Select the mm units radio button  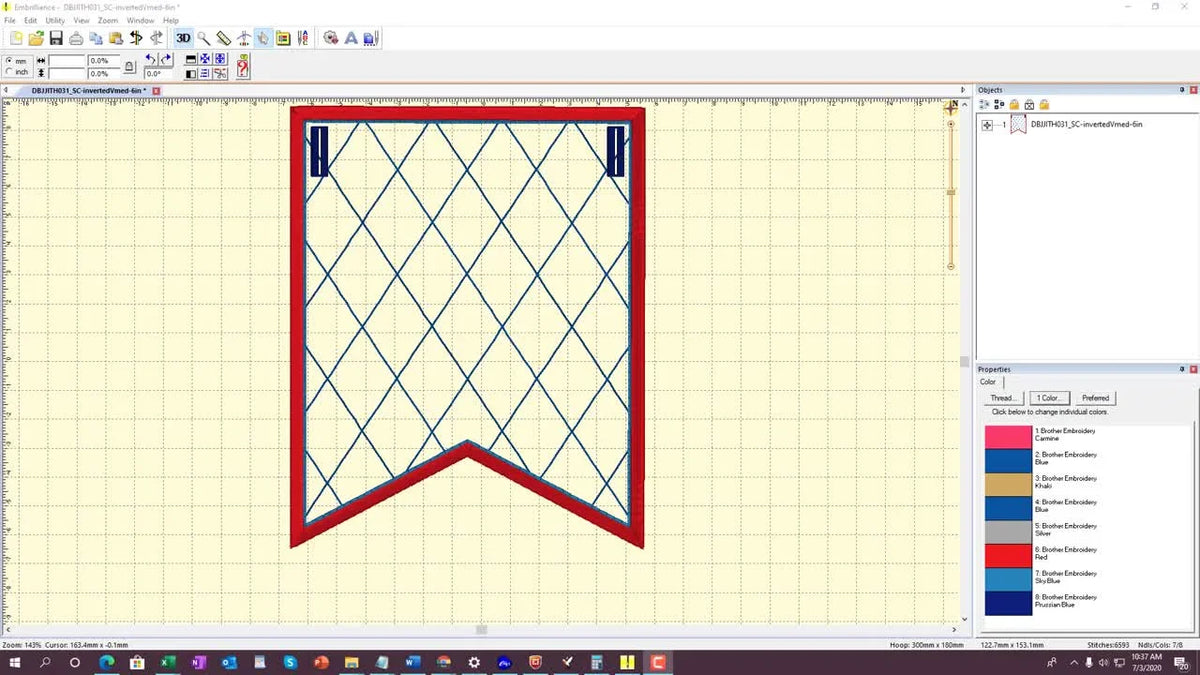click(10, 60)
